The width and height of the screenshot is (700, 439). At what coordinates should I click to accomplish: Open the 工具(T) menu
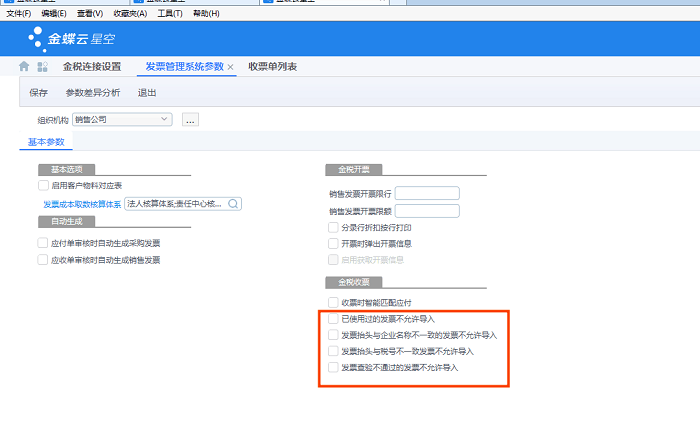(170, 13)
